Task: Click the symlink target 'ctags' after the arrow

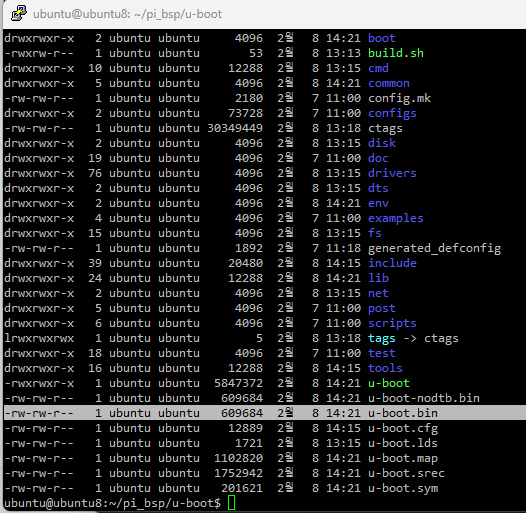Action: [441, 338]
